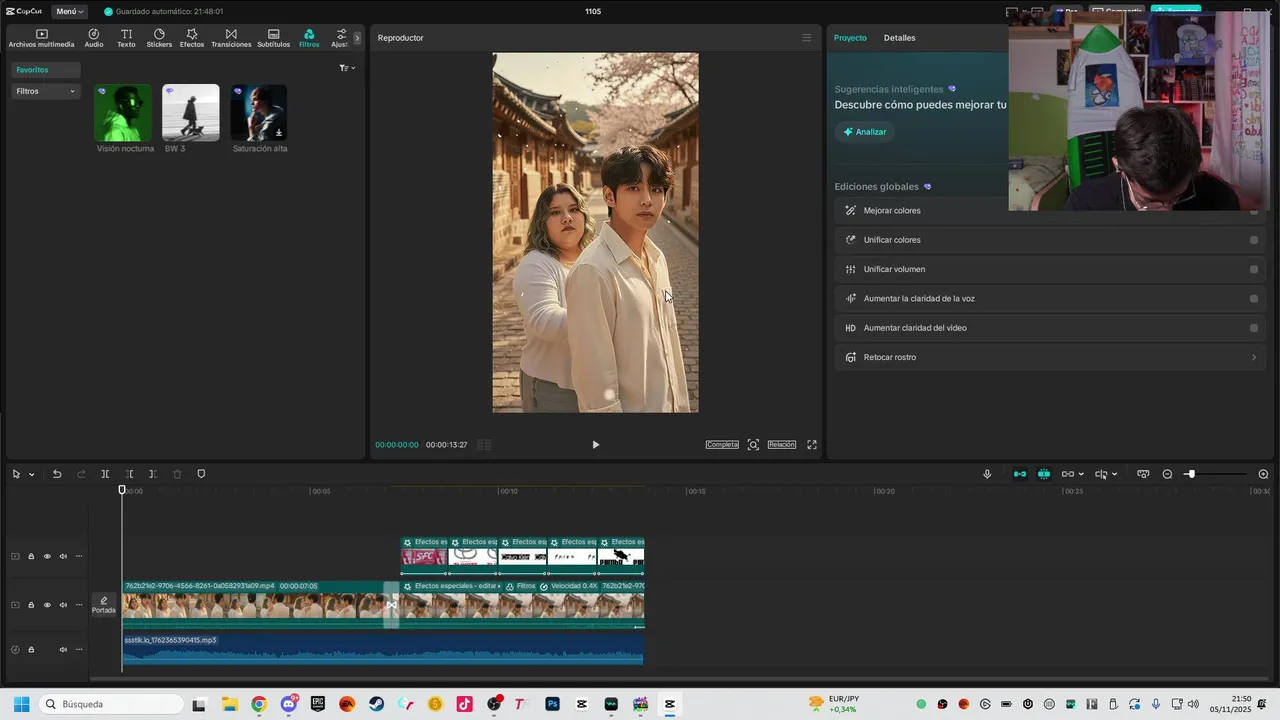Open the Relación aspect ratio button
Screen dimensions: 1280x720
click(782, 445)
